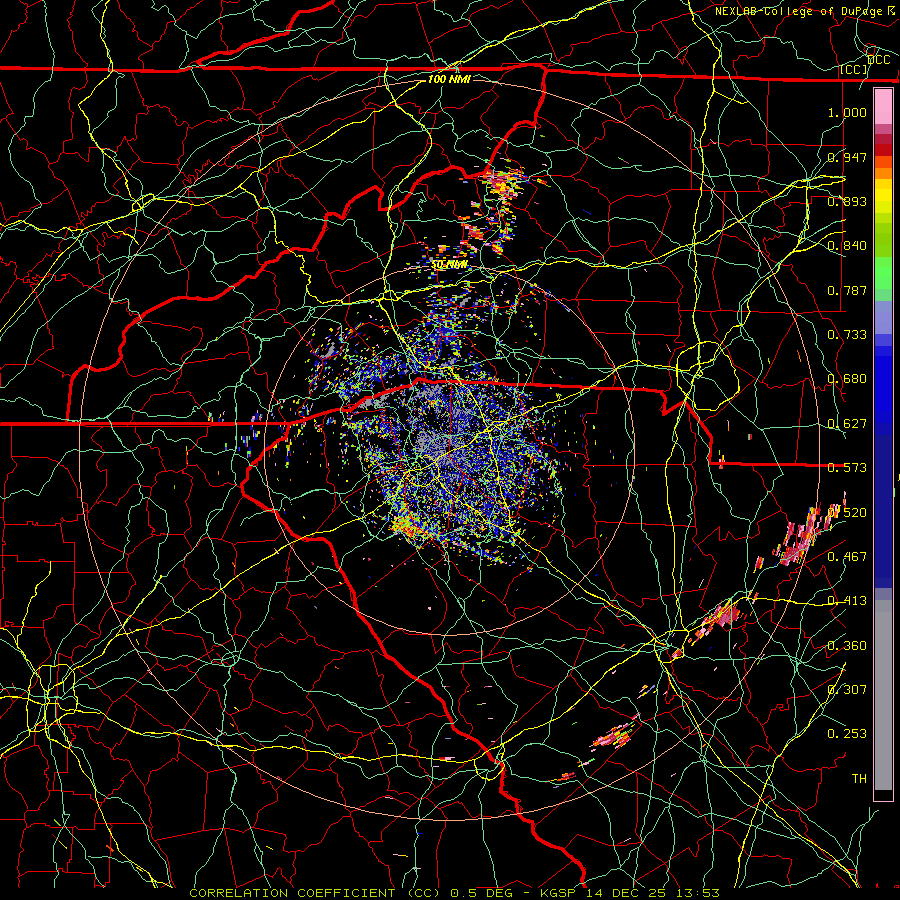The image size is (900, 900).
Task: Pick the bright green segment of color bar
Action: pyautogui.click(x=883, y=273)
